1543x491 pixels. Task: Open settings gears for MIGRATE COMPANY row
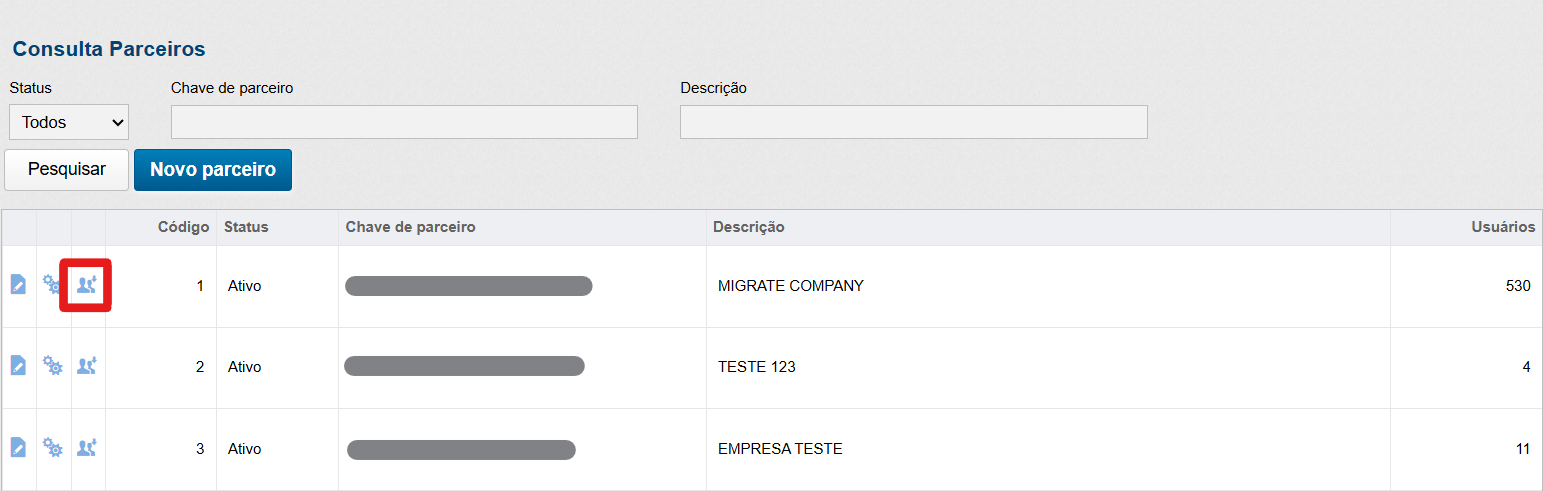[53, 285]
